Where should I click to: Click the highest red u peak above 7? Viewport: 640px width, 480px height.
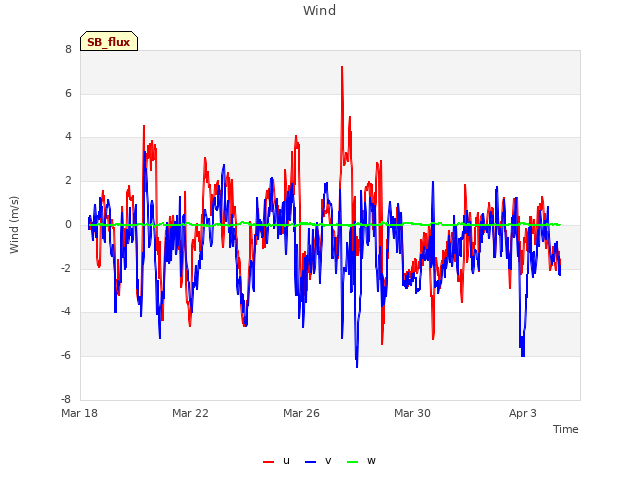click(x=342, y=67)
